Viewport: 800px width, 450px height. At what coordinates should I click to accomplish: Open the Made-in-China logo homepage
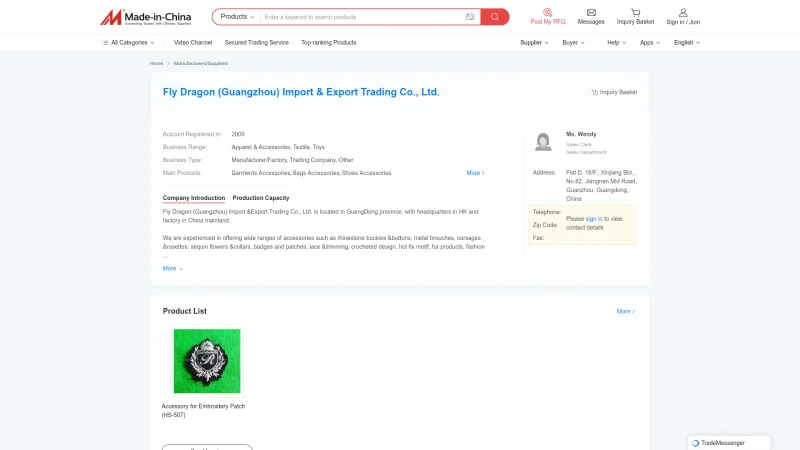click(145, 17)
